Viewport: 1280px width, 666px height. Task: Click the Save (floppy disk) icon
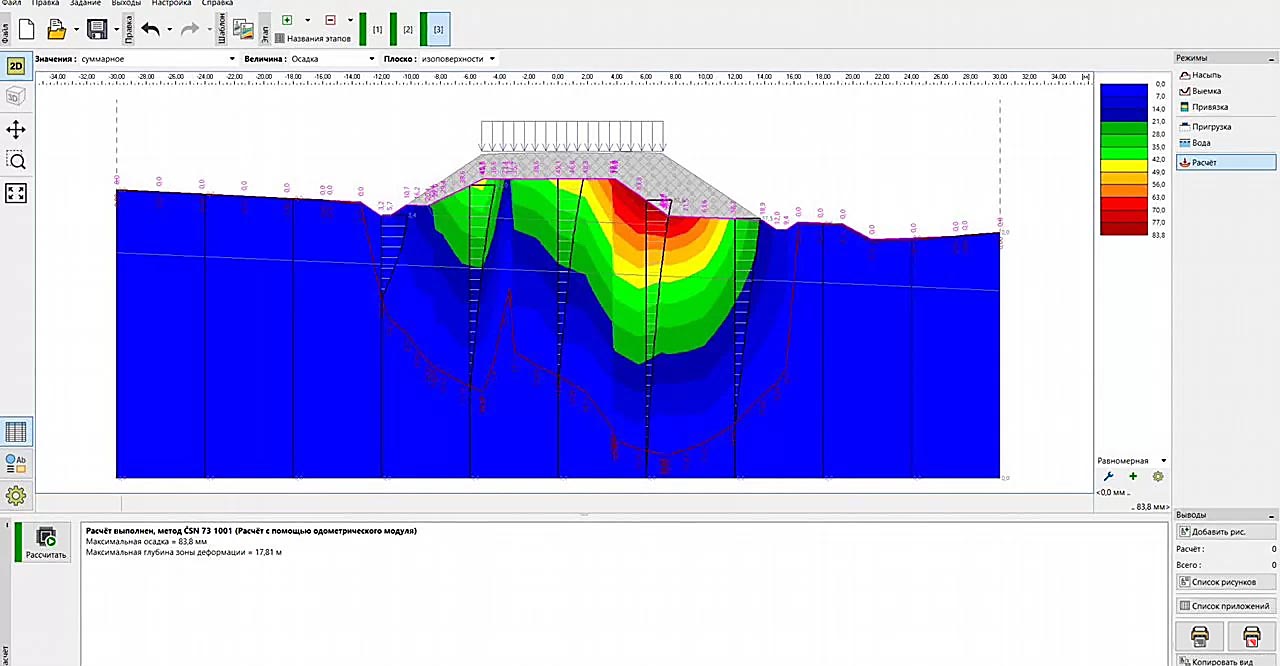[97, 30]
